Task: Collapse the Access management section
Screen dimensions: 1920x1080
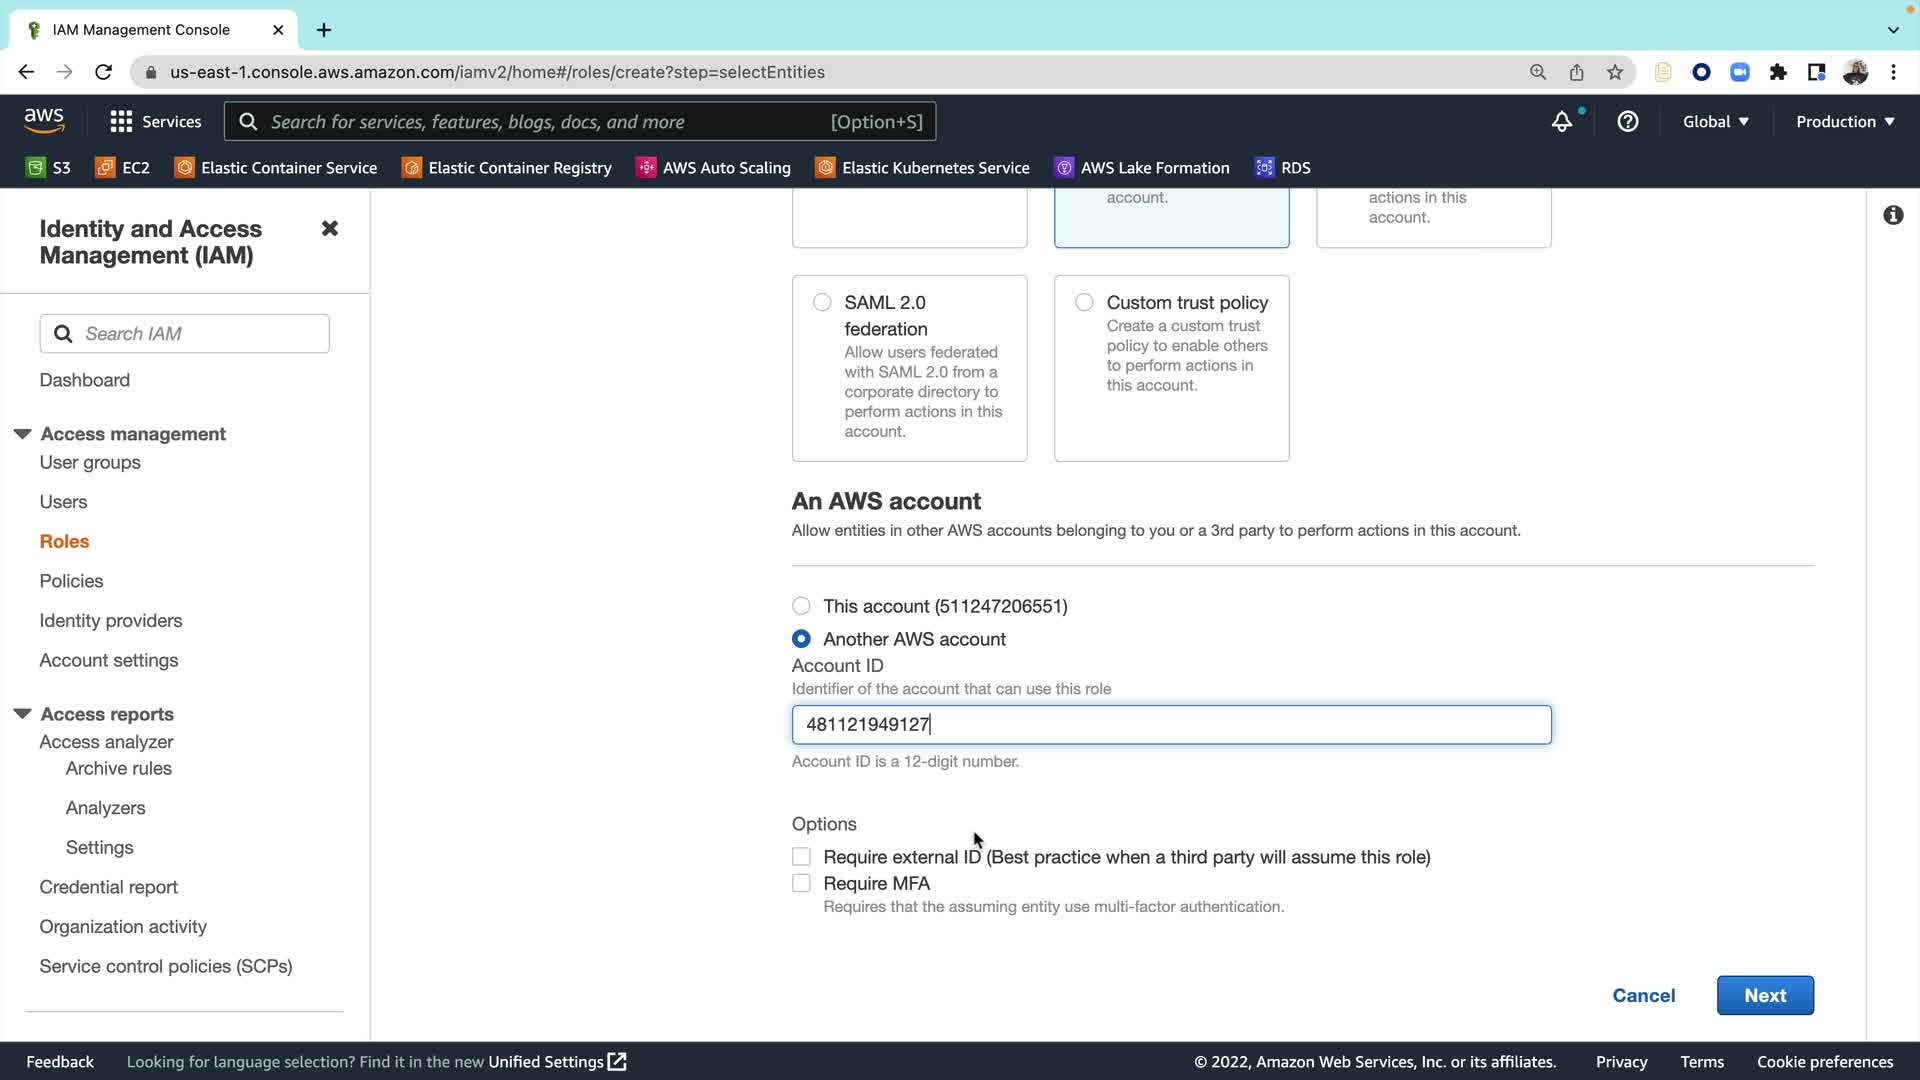Action: click(22, 434)
